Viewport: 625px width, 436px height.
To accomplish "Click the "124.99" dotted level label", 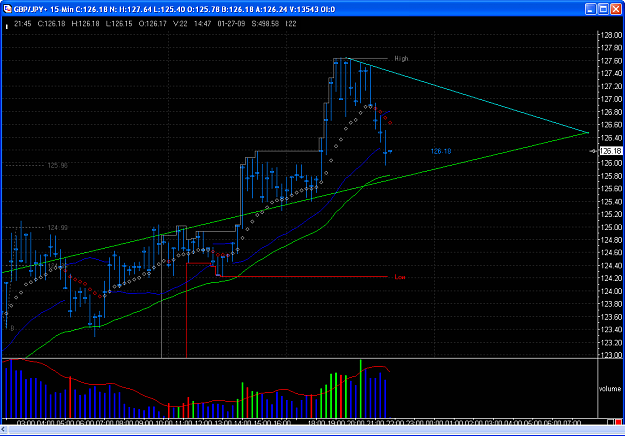I will (58, 228).
